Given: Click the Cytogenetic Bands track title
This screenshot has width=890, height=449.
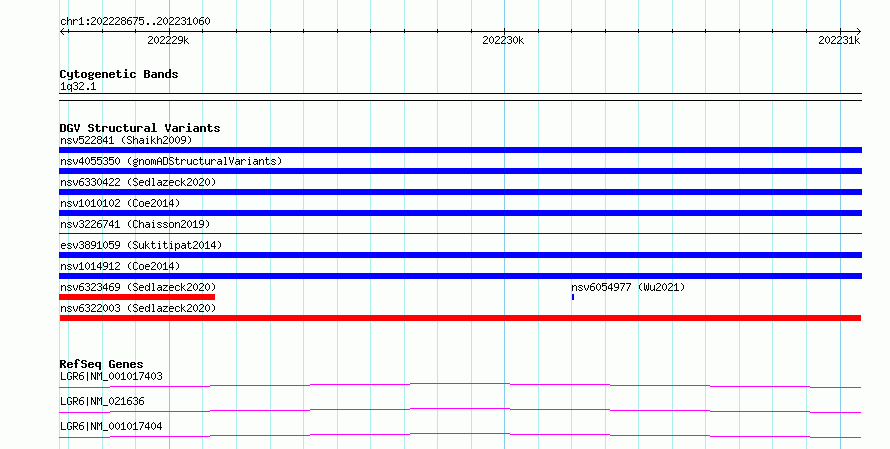Looking at the screenshot, I should pos(119,74).
